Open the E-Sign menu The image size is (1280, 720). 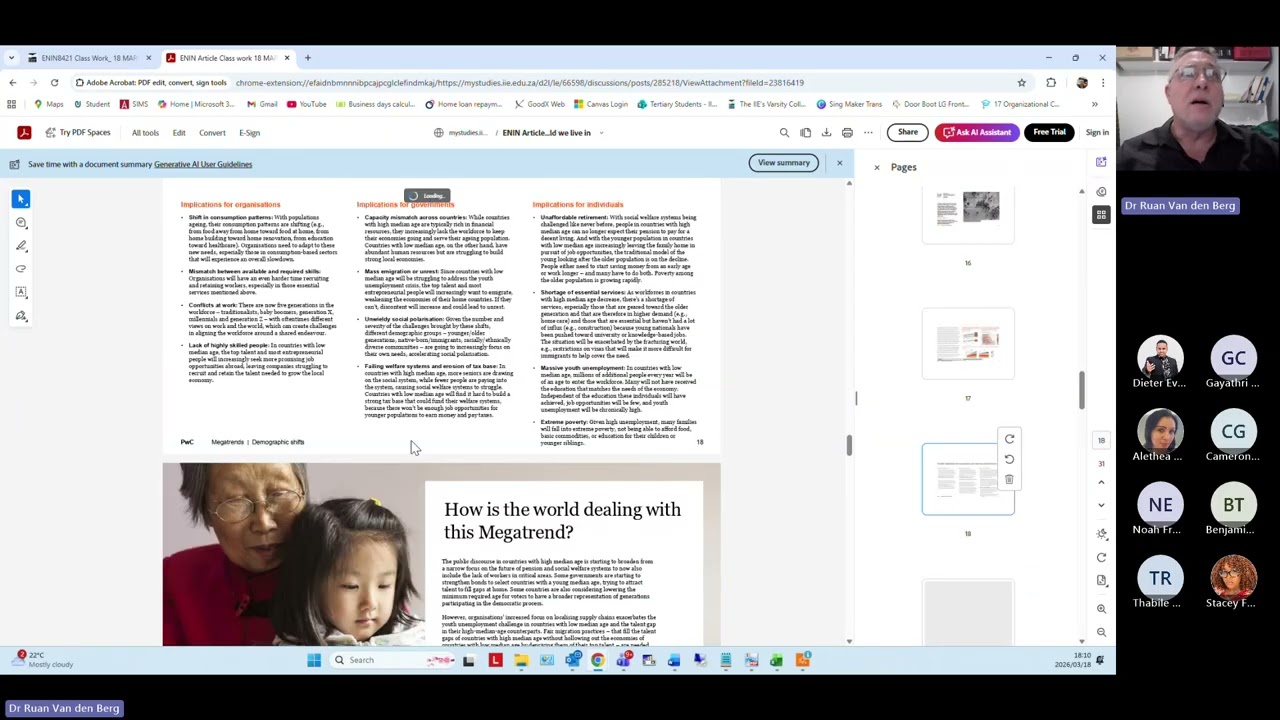coord(249,132)
